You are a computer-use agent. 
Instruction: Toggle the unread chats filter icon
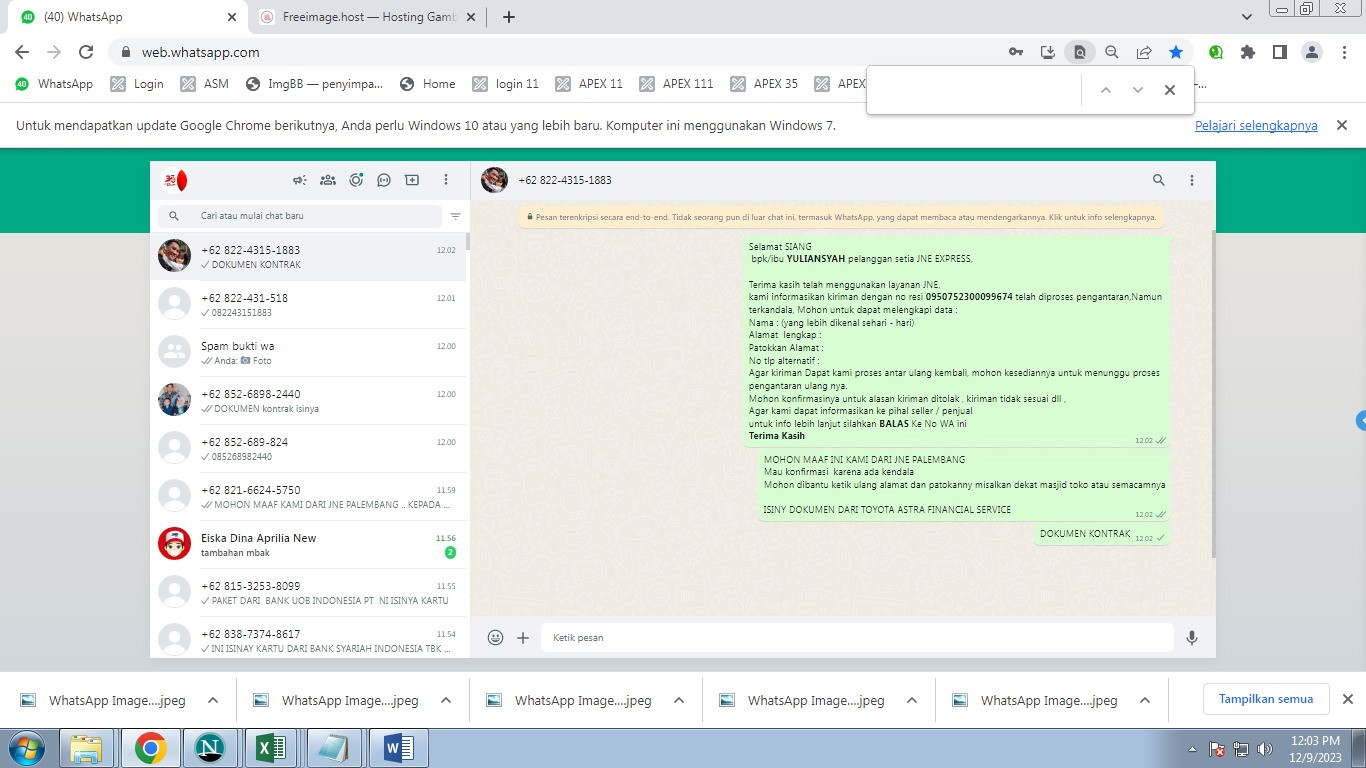455,216
